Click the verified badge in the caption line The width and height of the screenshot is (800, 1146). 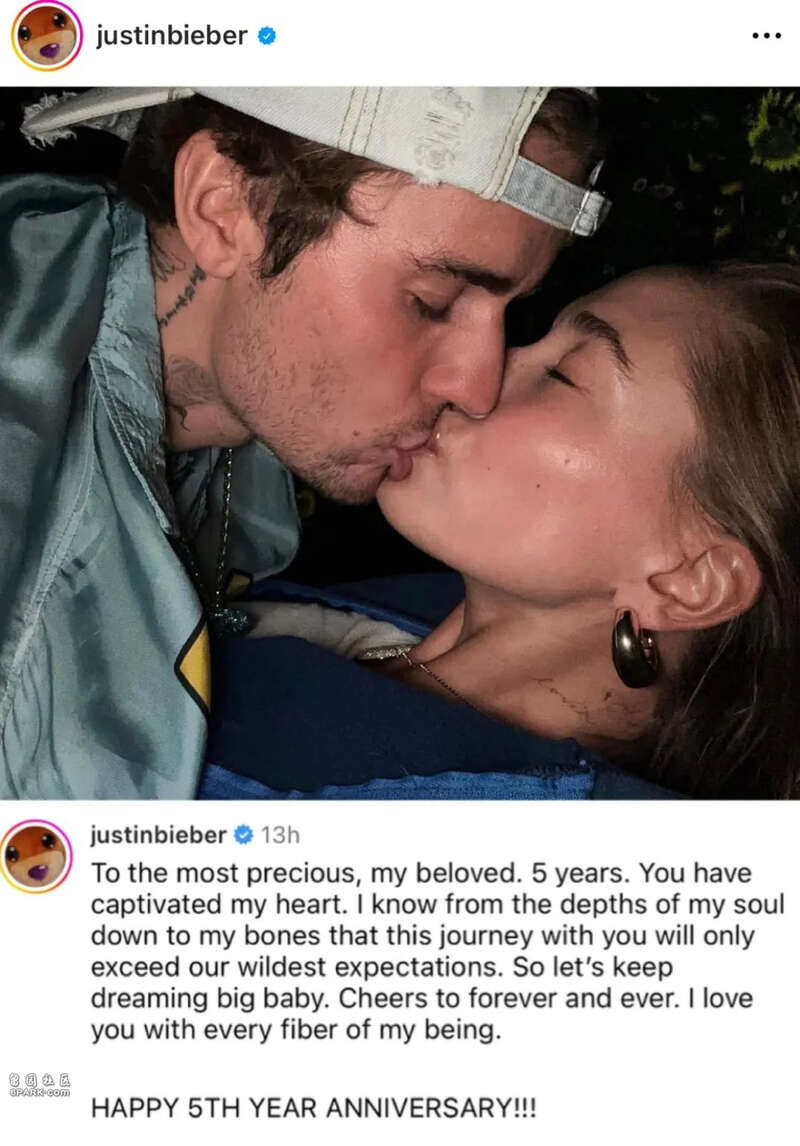click(243, 835)
